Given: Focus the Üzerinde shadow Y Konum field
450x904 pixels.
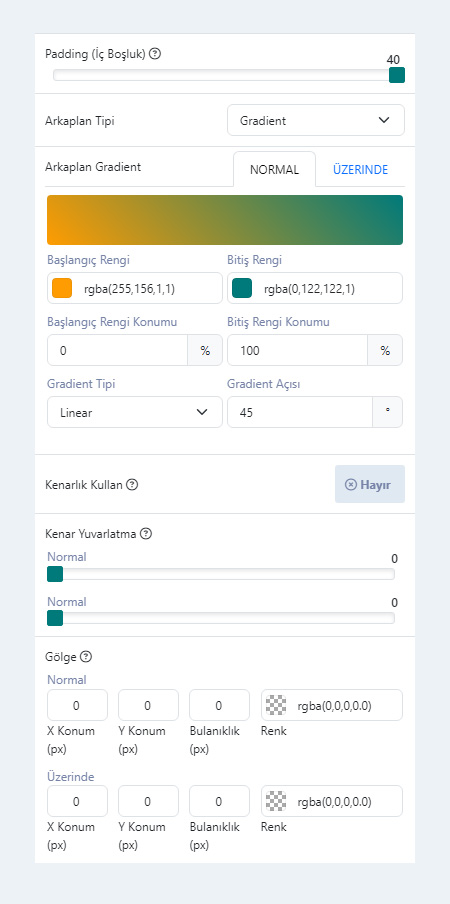Looking at the screenshot, I should tap(148, 801).
